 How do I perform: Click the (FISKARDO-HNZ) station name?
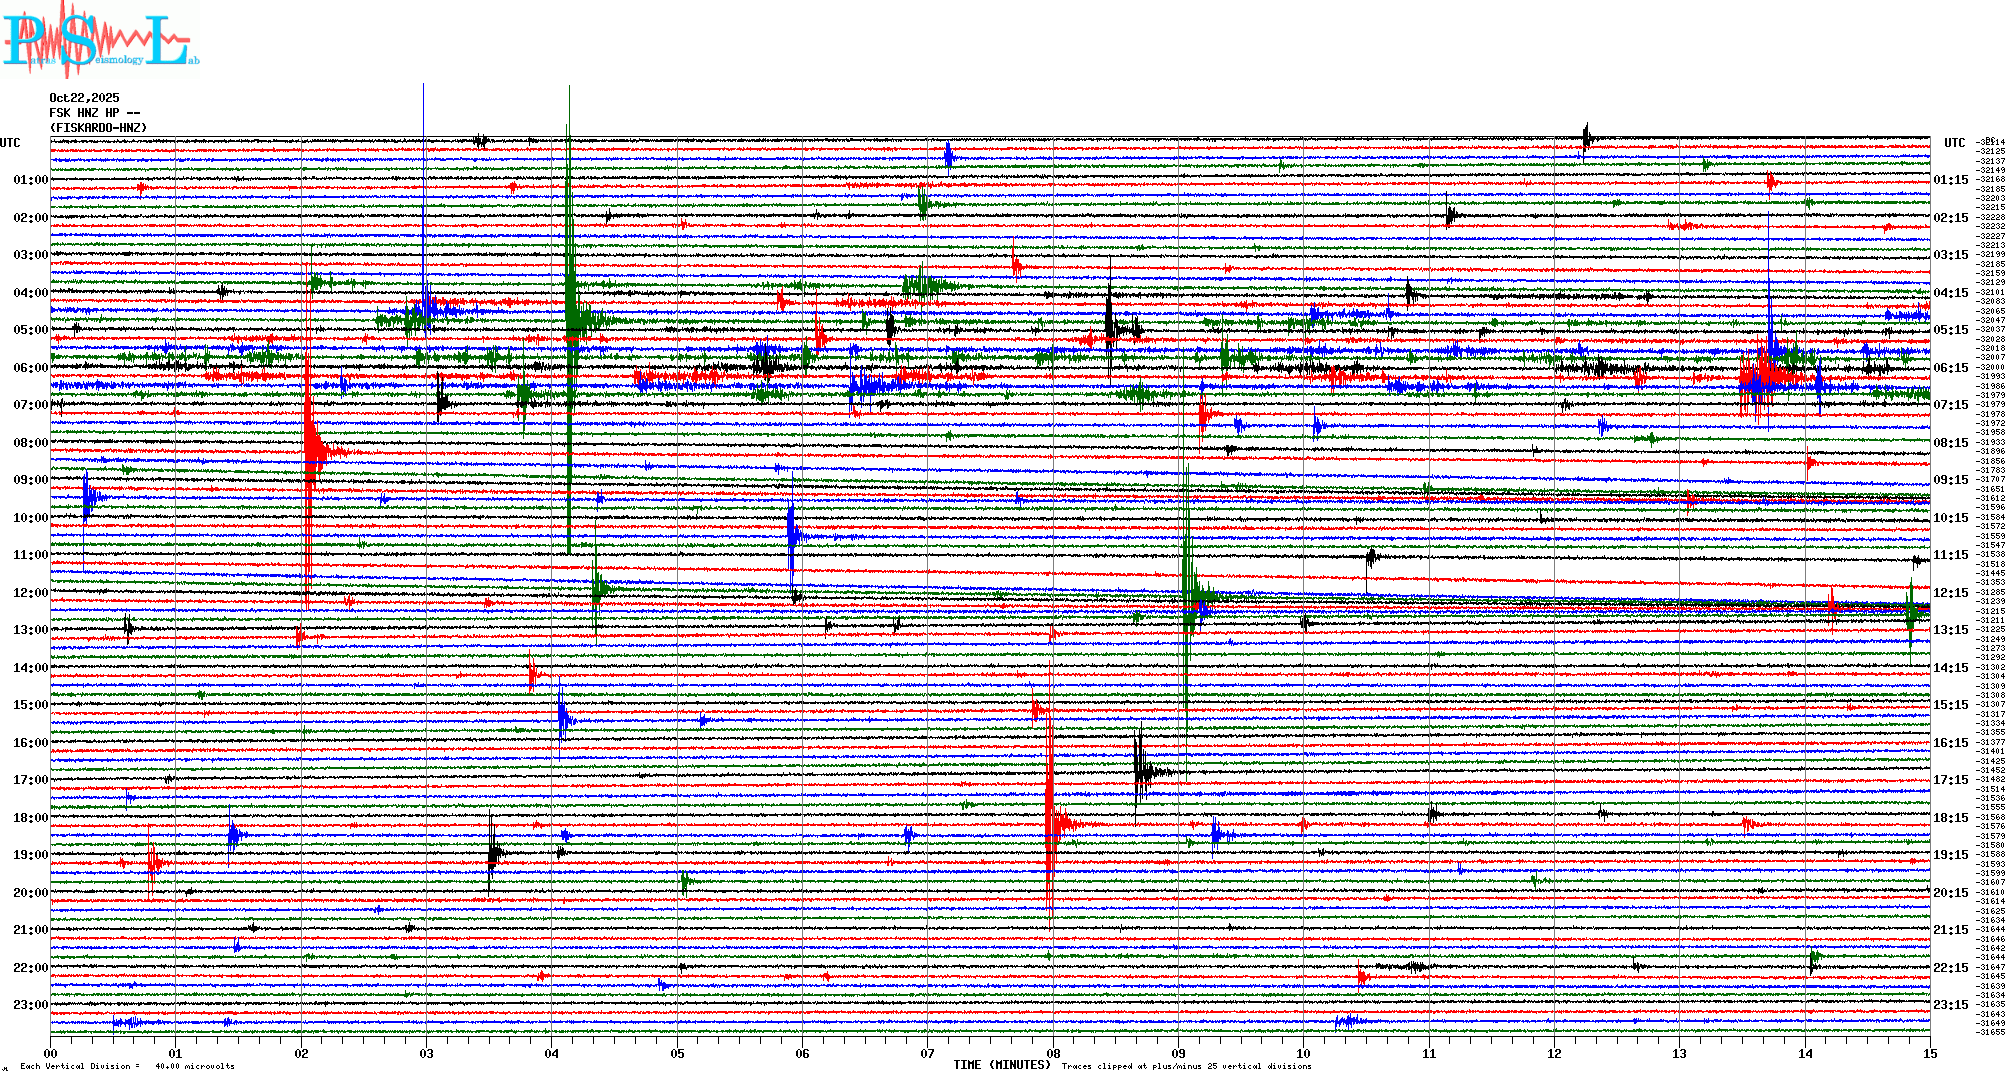(x=98, y=128)
